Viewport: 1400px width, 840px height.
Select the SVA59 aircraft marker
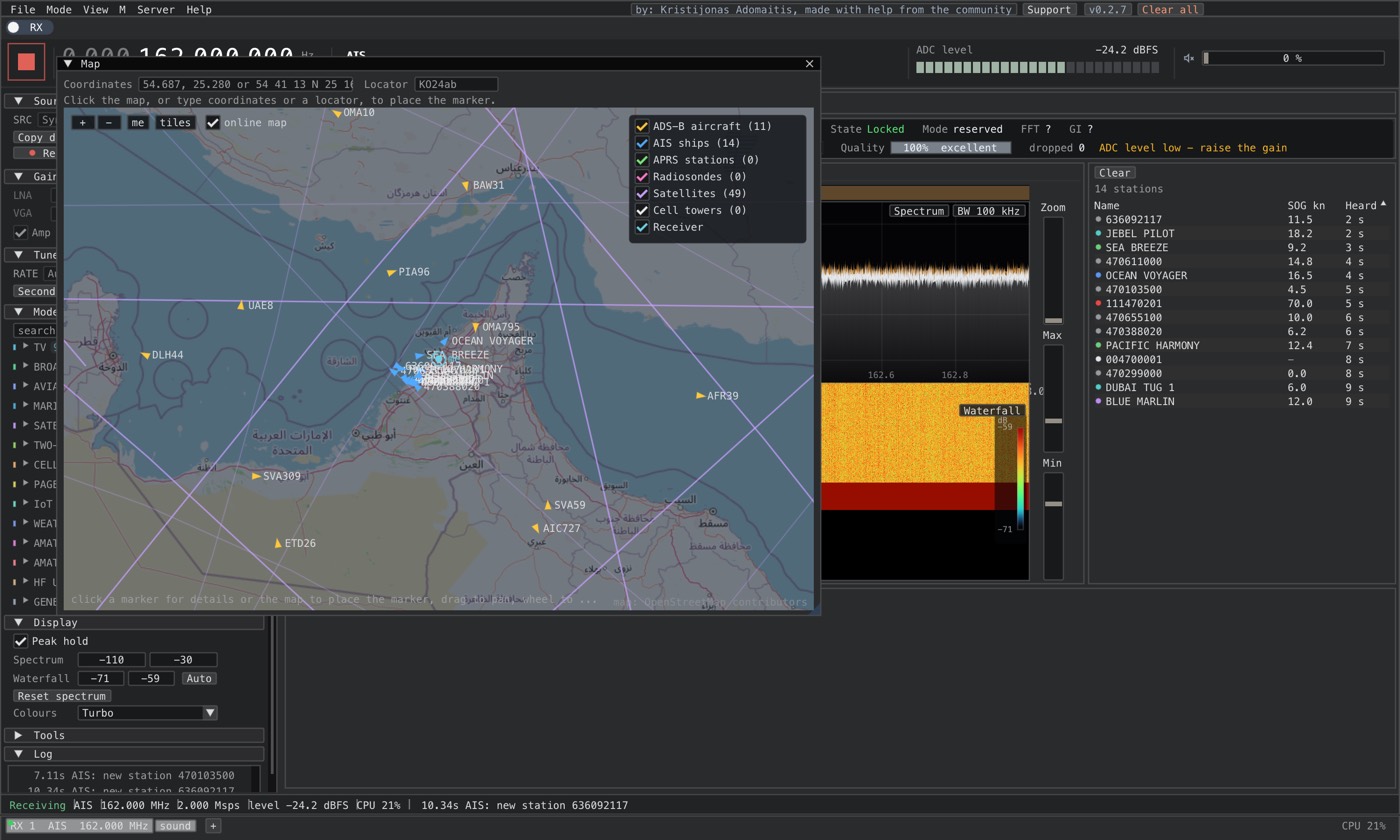tap(547, 505)
